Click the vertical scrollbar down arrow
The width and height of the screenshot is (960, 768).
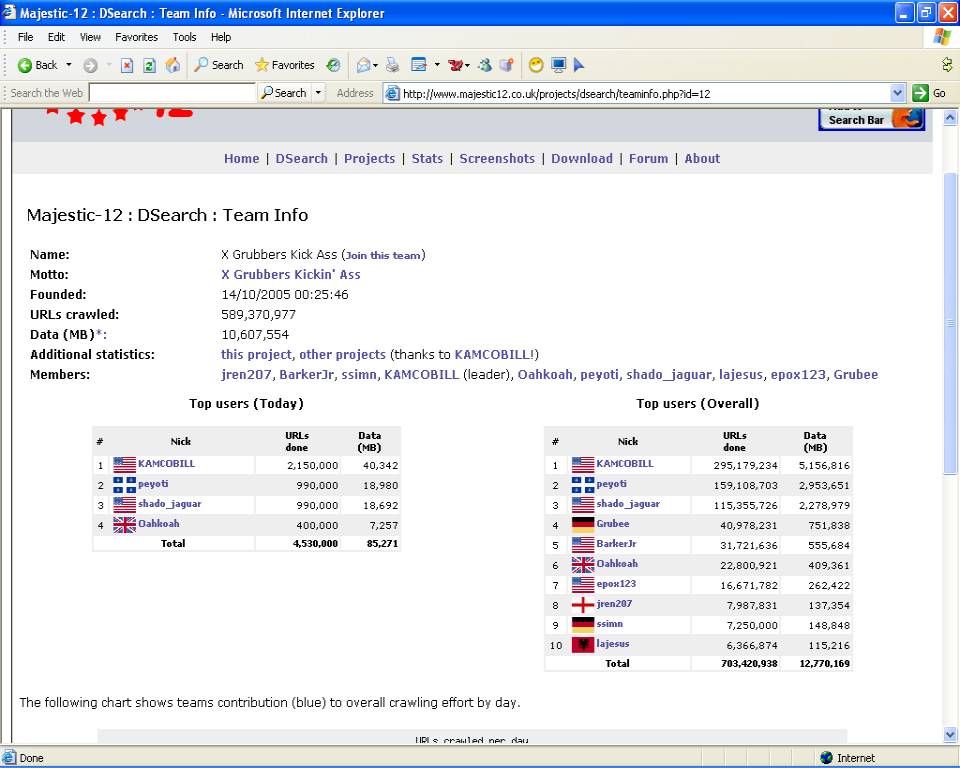[950, 734]
